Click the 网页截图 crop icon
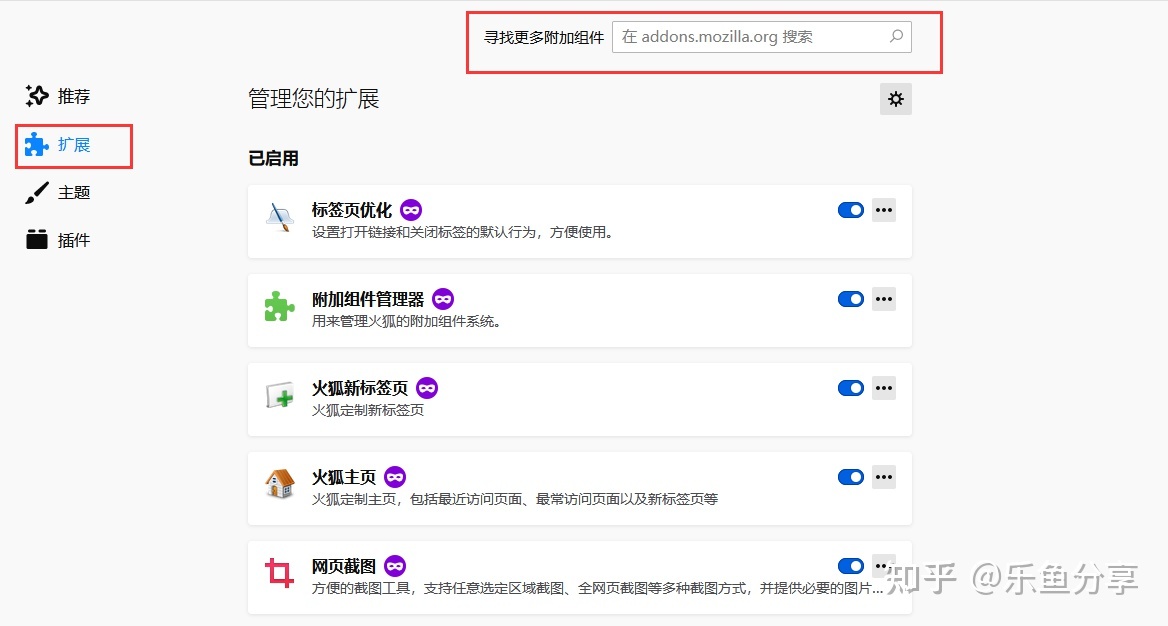Screen dimensions: 1168x626 click(279, 574)
